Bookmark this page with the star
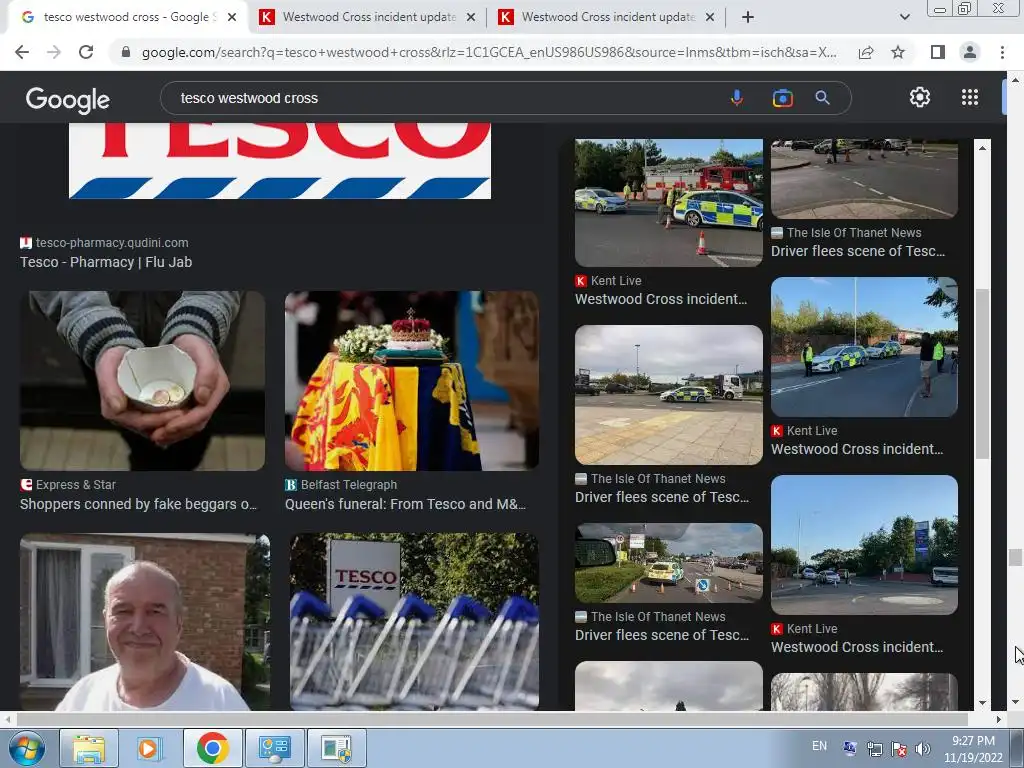This screenshot has height=768, width=1024. coord(898,52)
